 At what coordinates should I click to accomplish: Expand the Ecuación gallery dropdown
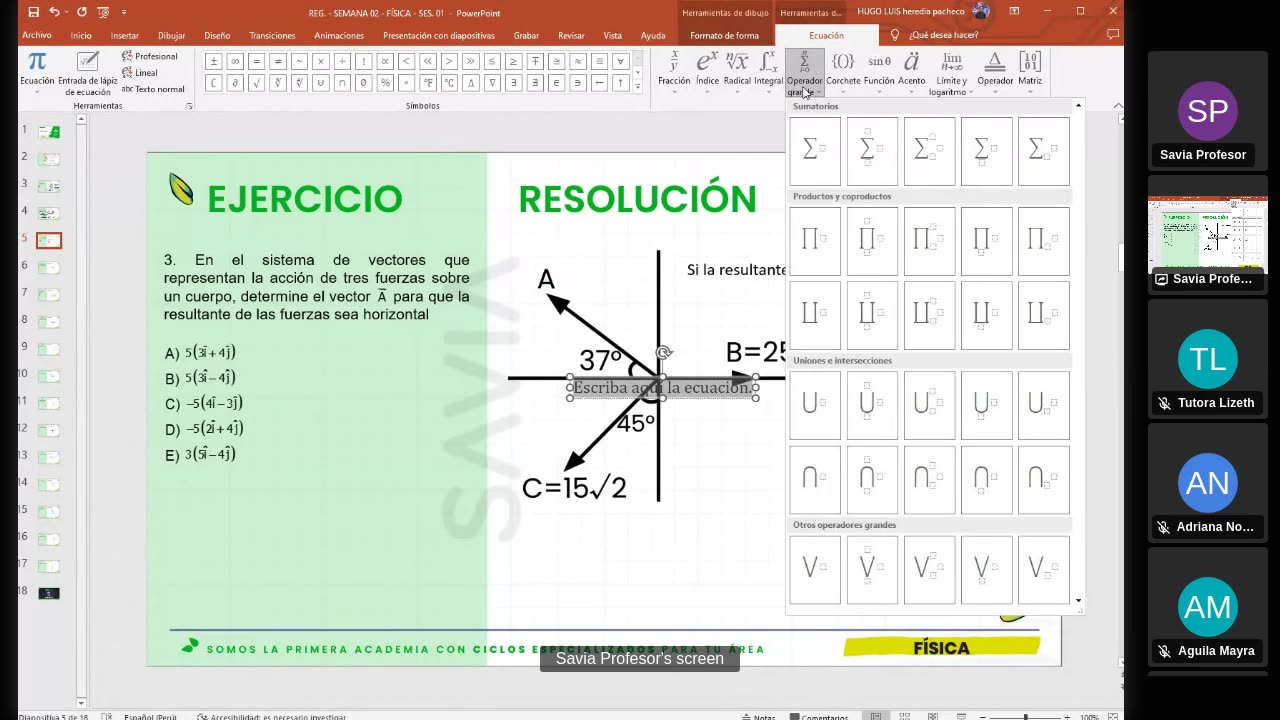(x=37, y=73)
